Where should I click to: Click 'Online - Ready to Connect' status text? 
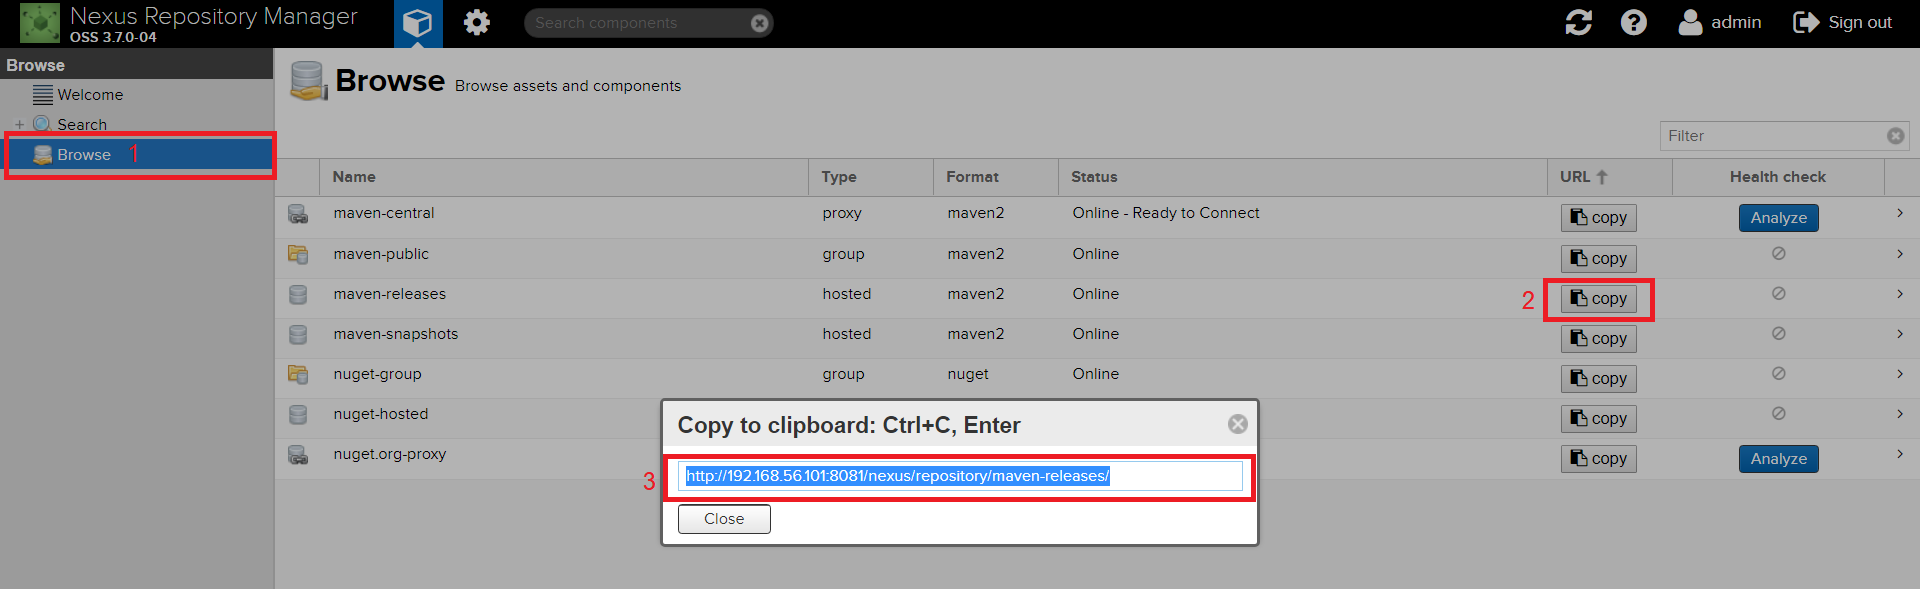pos(1166,213)
